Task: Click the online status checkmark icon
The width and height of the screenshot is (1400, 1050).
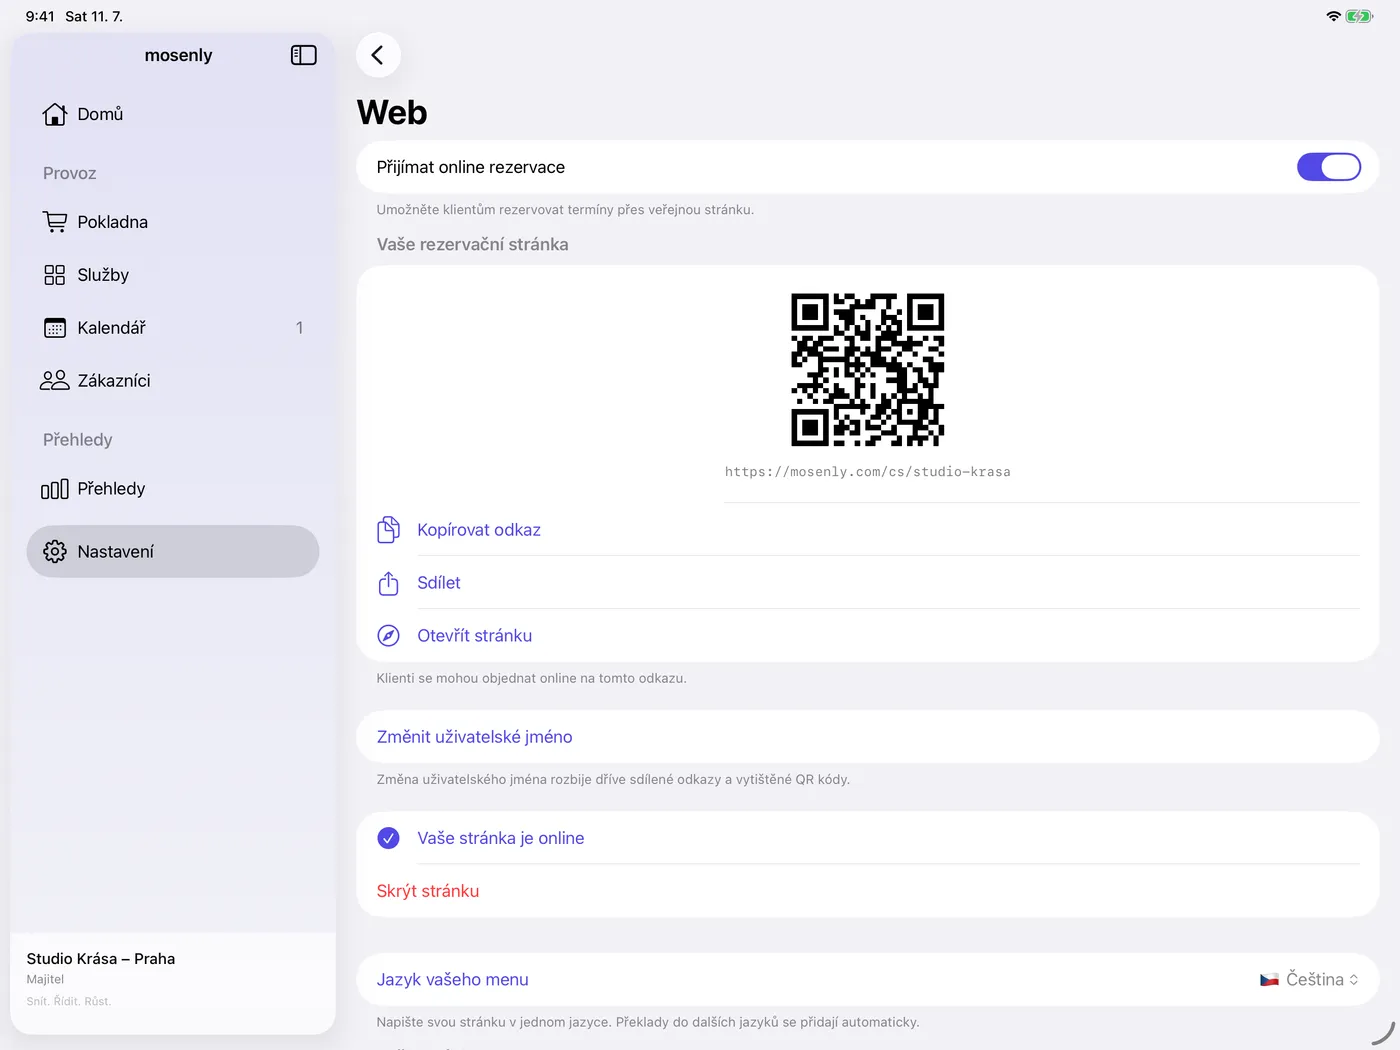Action: pyautogui.click(x=389, y=838)
